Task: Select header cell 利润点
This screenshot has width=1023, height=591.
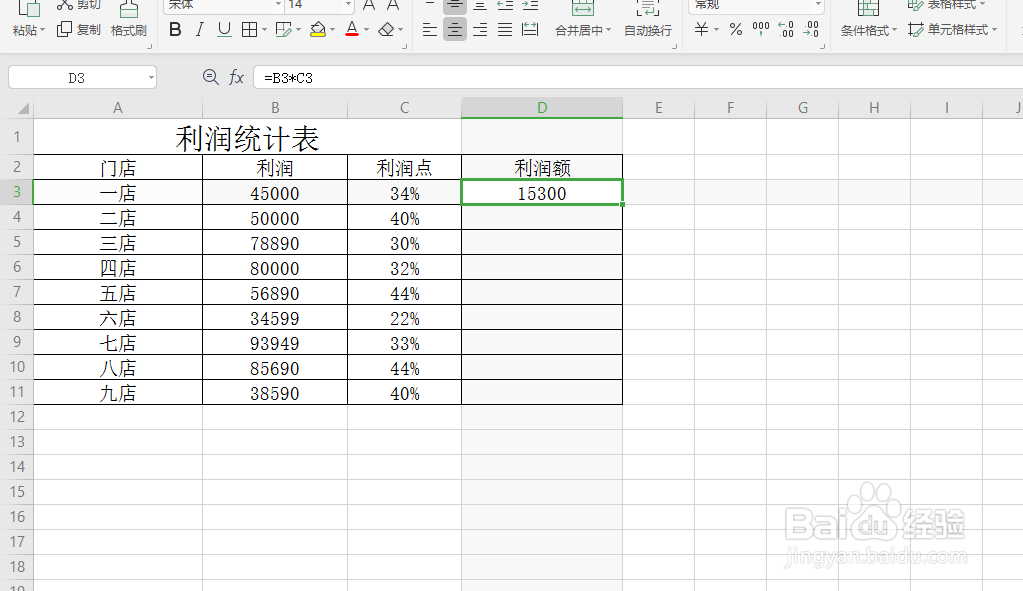Action: 405,168
